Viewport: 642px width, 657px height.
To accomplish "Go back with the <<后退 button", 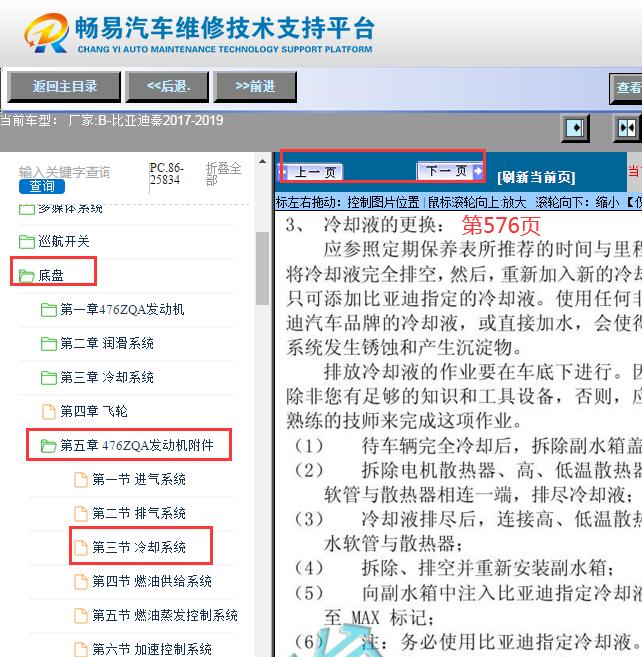I will tap(167, 86).
